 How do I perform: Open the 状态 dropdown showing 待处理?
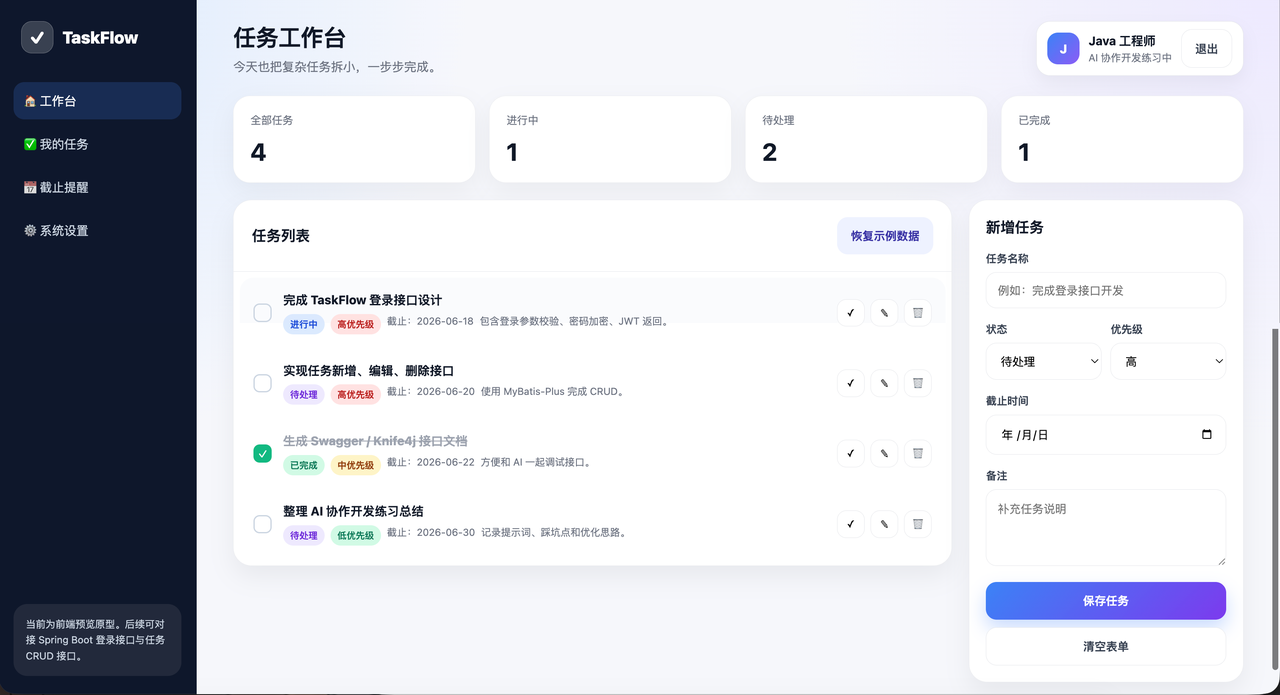pos(1044,361)
